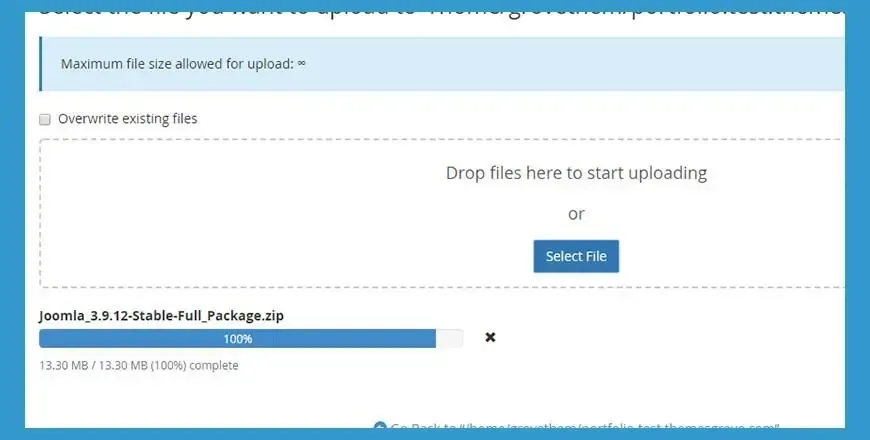Screen dimensions: 870x440
Task: Click the infinity symbol in the file size notice
Action: click(301, 63)
